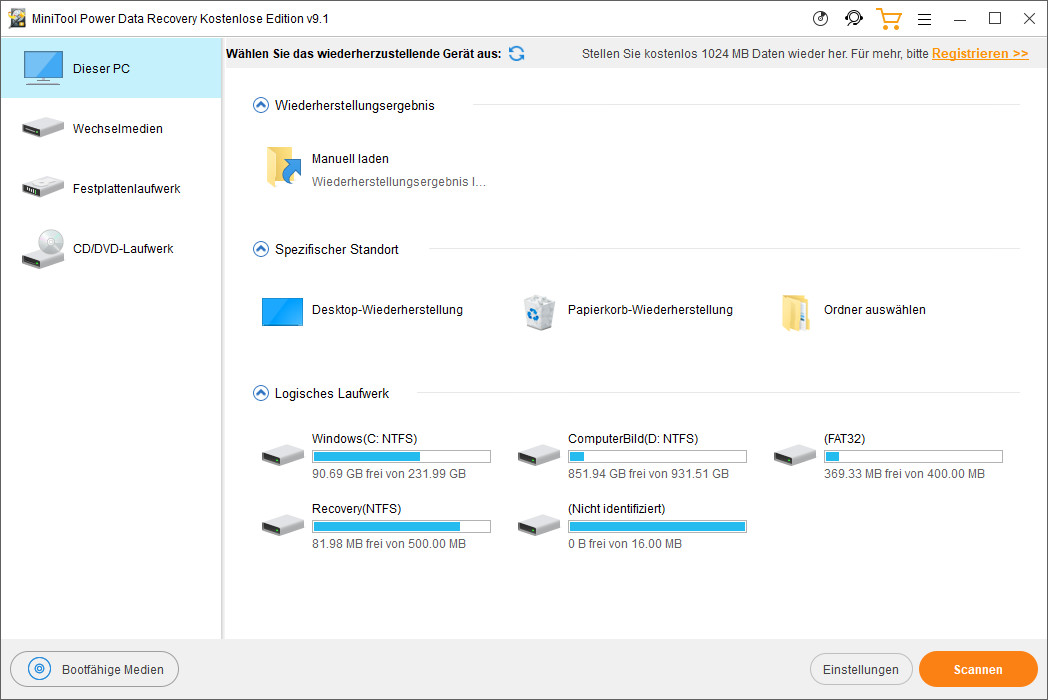1048x700 pixels.
Task: Click the Manuell laden folder icon
Action: [x=283, y=166]
